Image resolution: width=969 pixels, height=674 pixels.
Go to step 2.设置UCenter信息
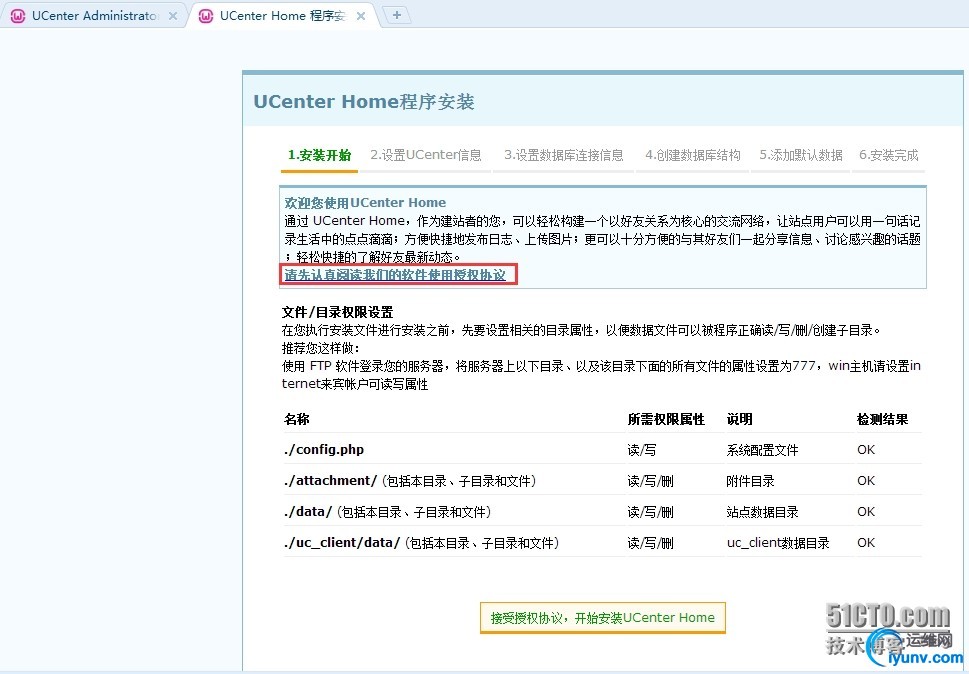[x=426, y=155]
